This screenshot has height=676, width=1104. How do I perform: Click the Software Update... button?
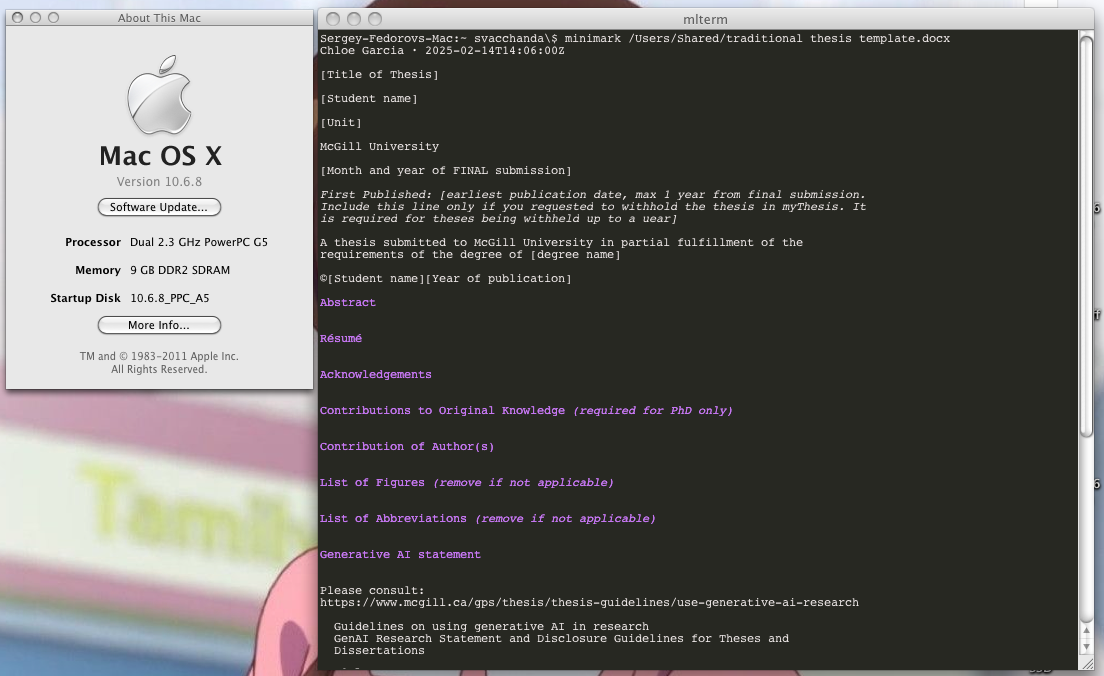coord(159,207)
